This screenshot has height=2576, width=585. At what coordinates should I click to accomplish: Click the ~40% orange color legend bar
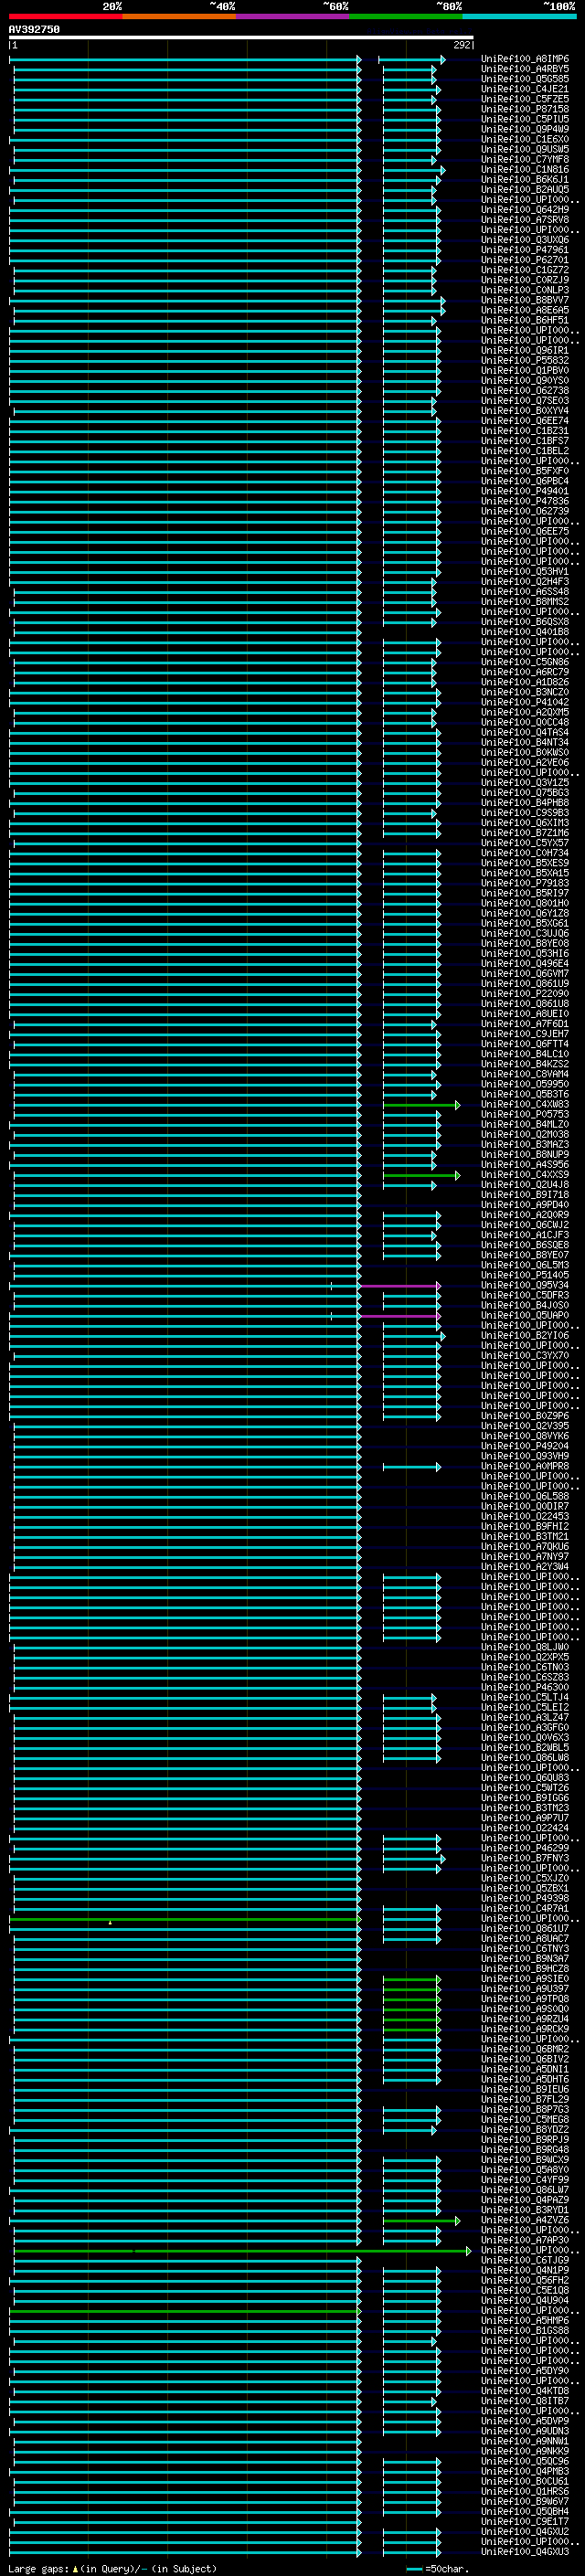(x=179, y=16)
